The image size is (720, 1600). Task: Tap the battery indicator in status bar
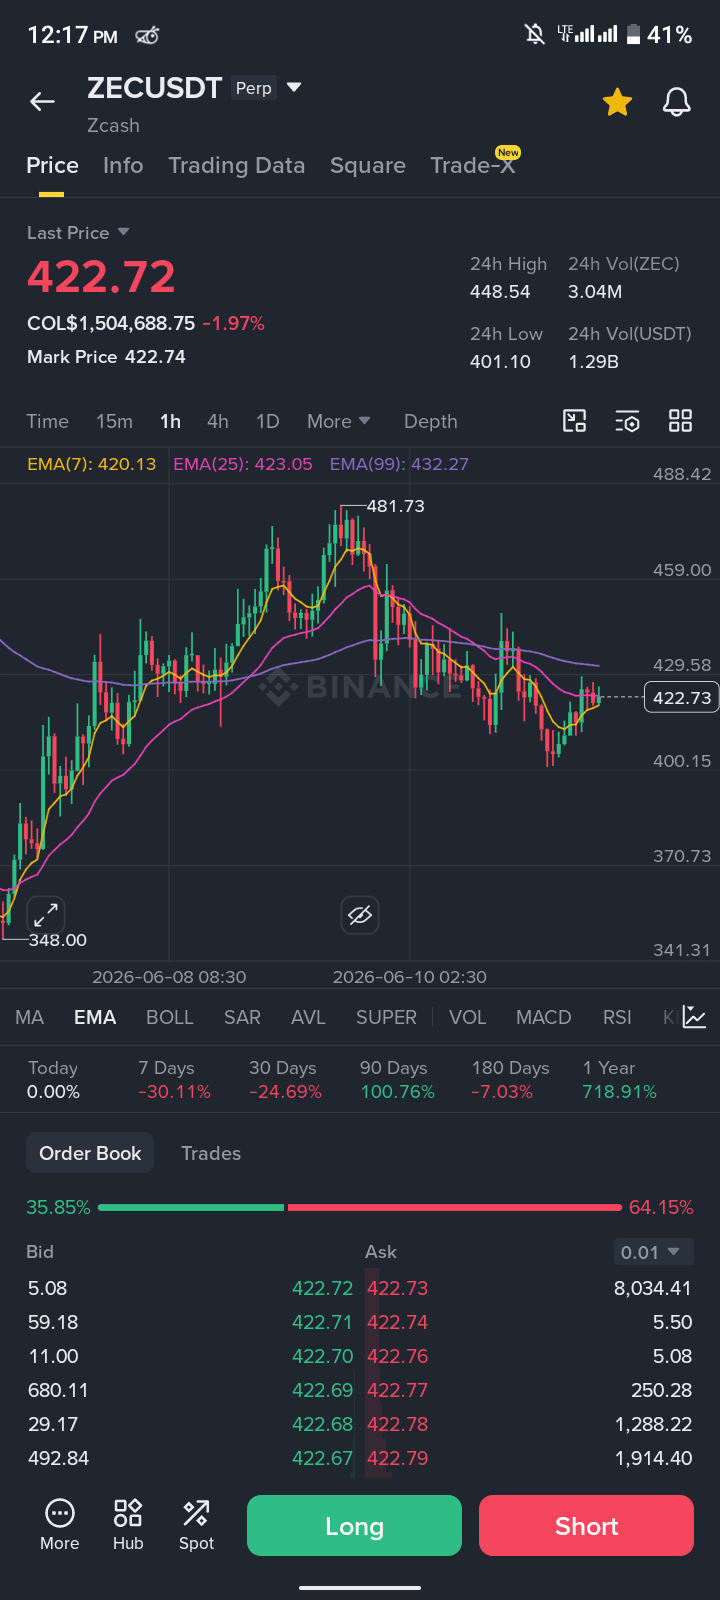(x=633, y=35)
